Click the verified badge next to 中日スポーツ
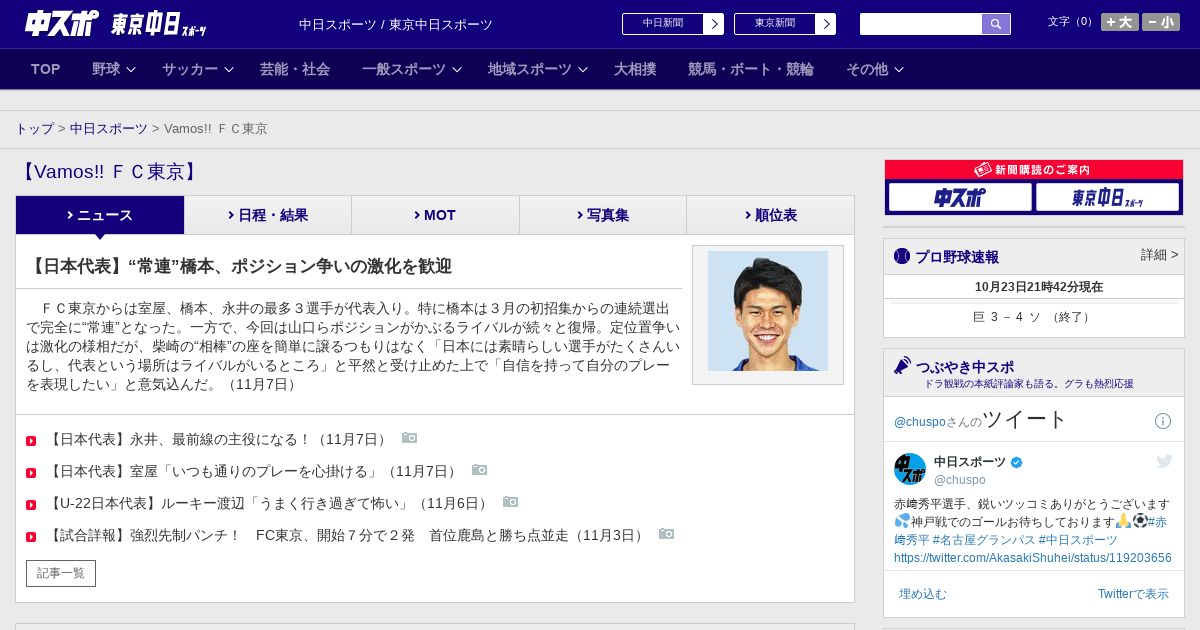 pos(1017,462)
